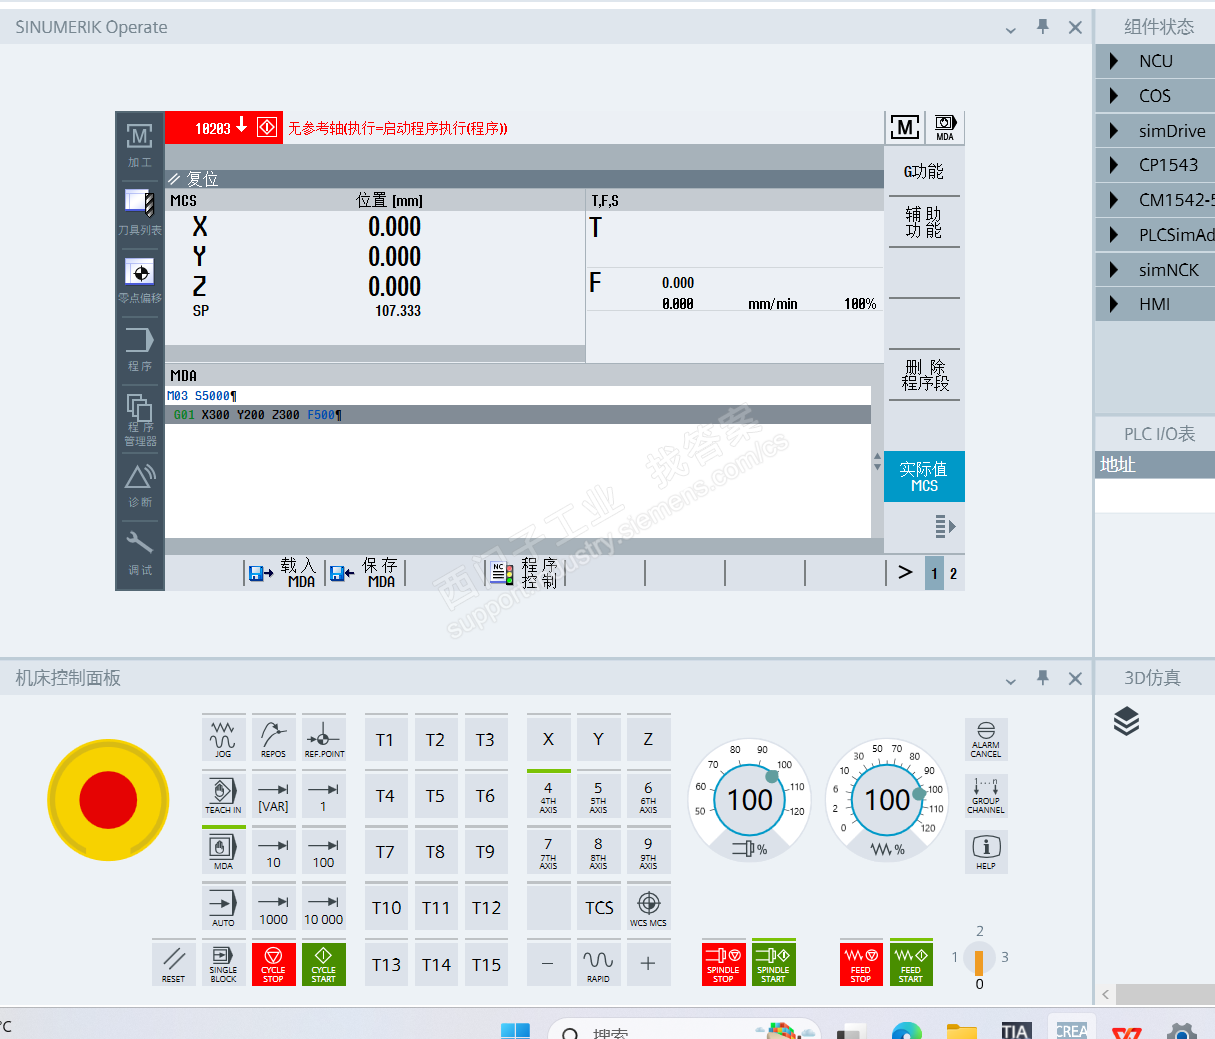Select AUTO mode key
This screenshot has width=1215, height=1039.
(x=223, y=907)
